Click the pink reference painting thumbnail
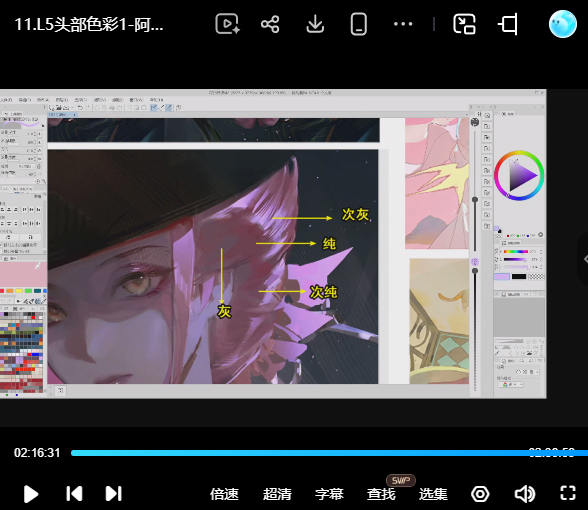588x510 pixels. click(437, 183)
